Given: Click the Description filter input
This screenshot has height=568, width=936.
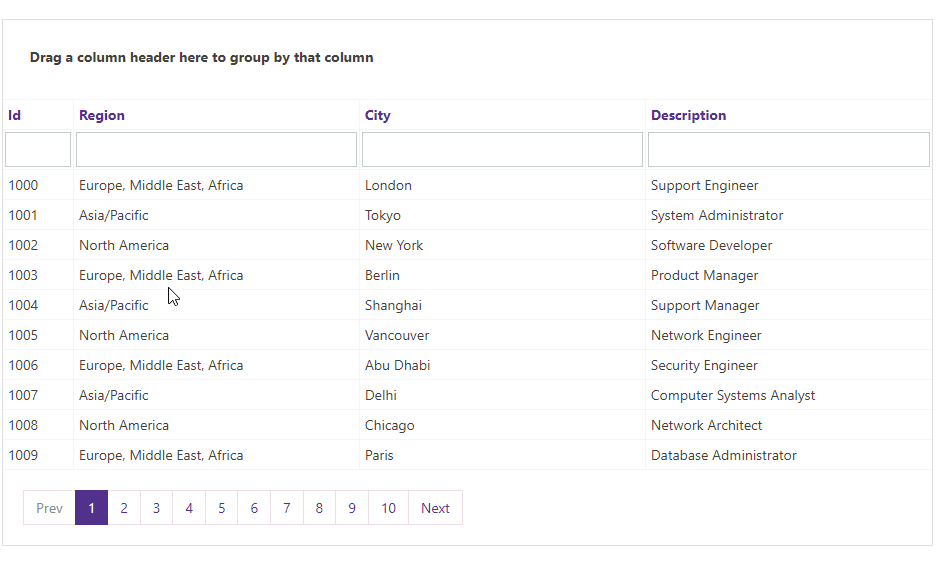Looking at the screenshot, I should click(788, 150).
